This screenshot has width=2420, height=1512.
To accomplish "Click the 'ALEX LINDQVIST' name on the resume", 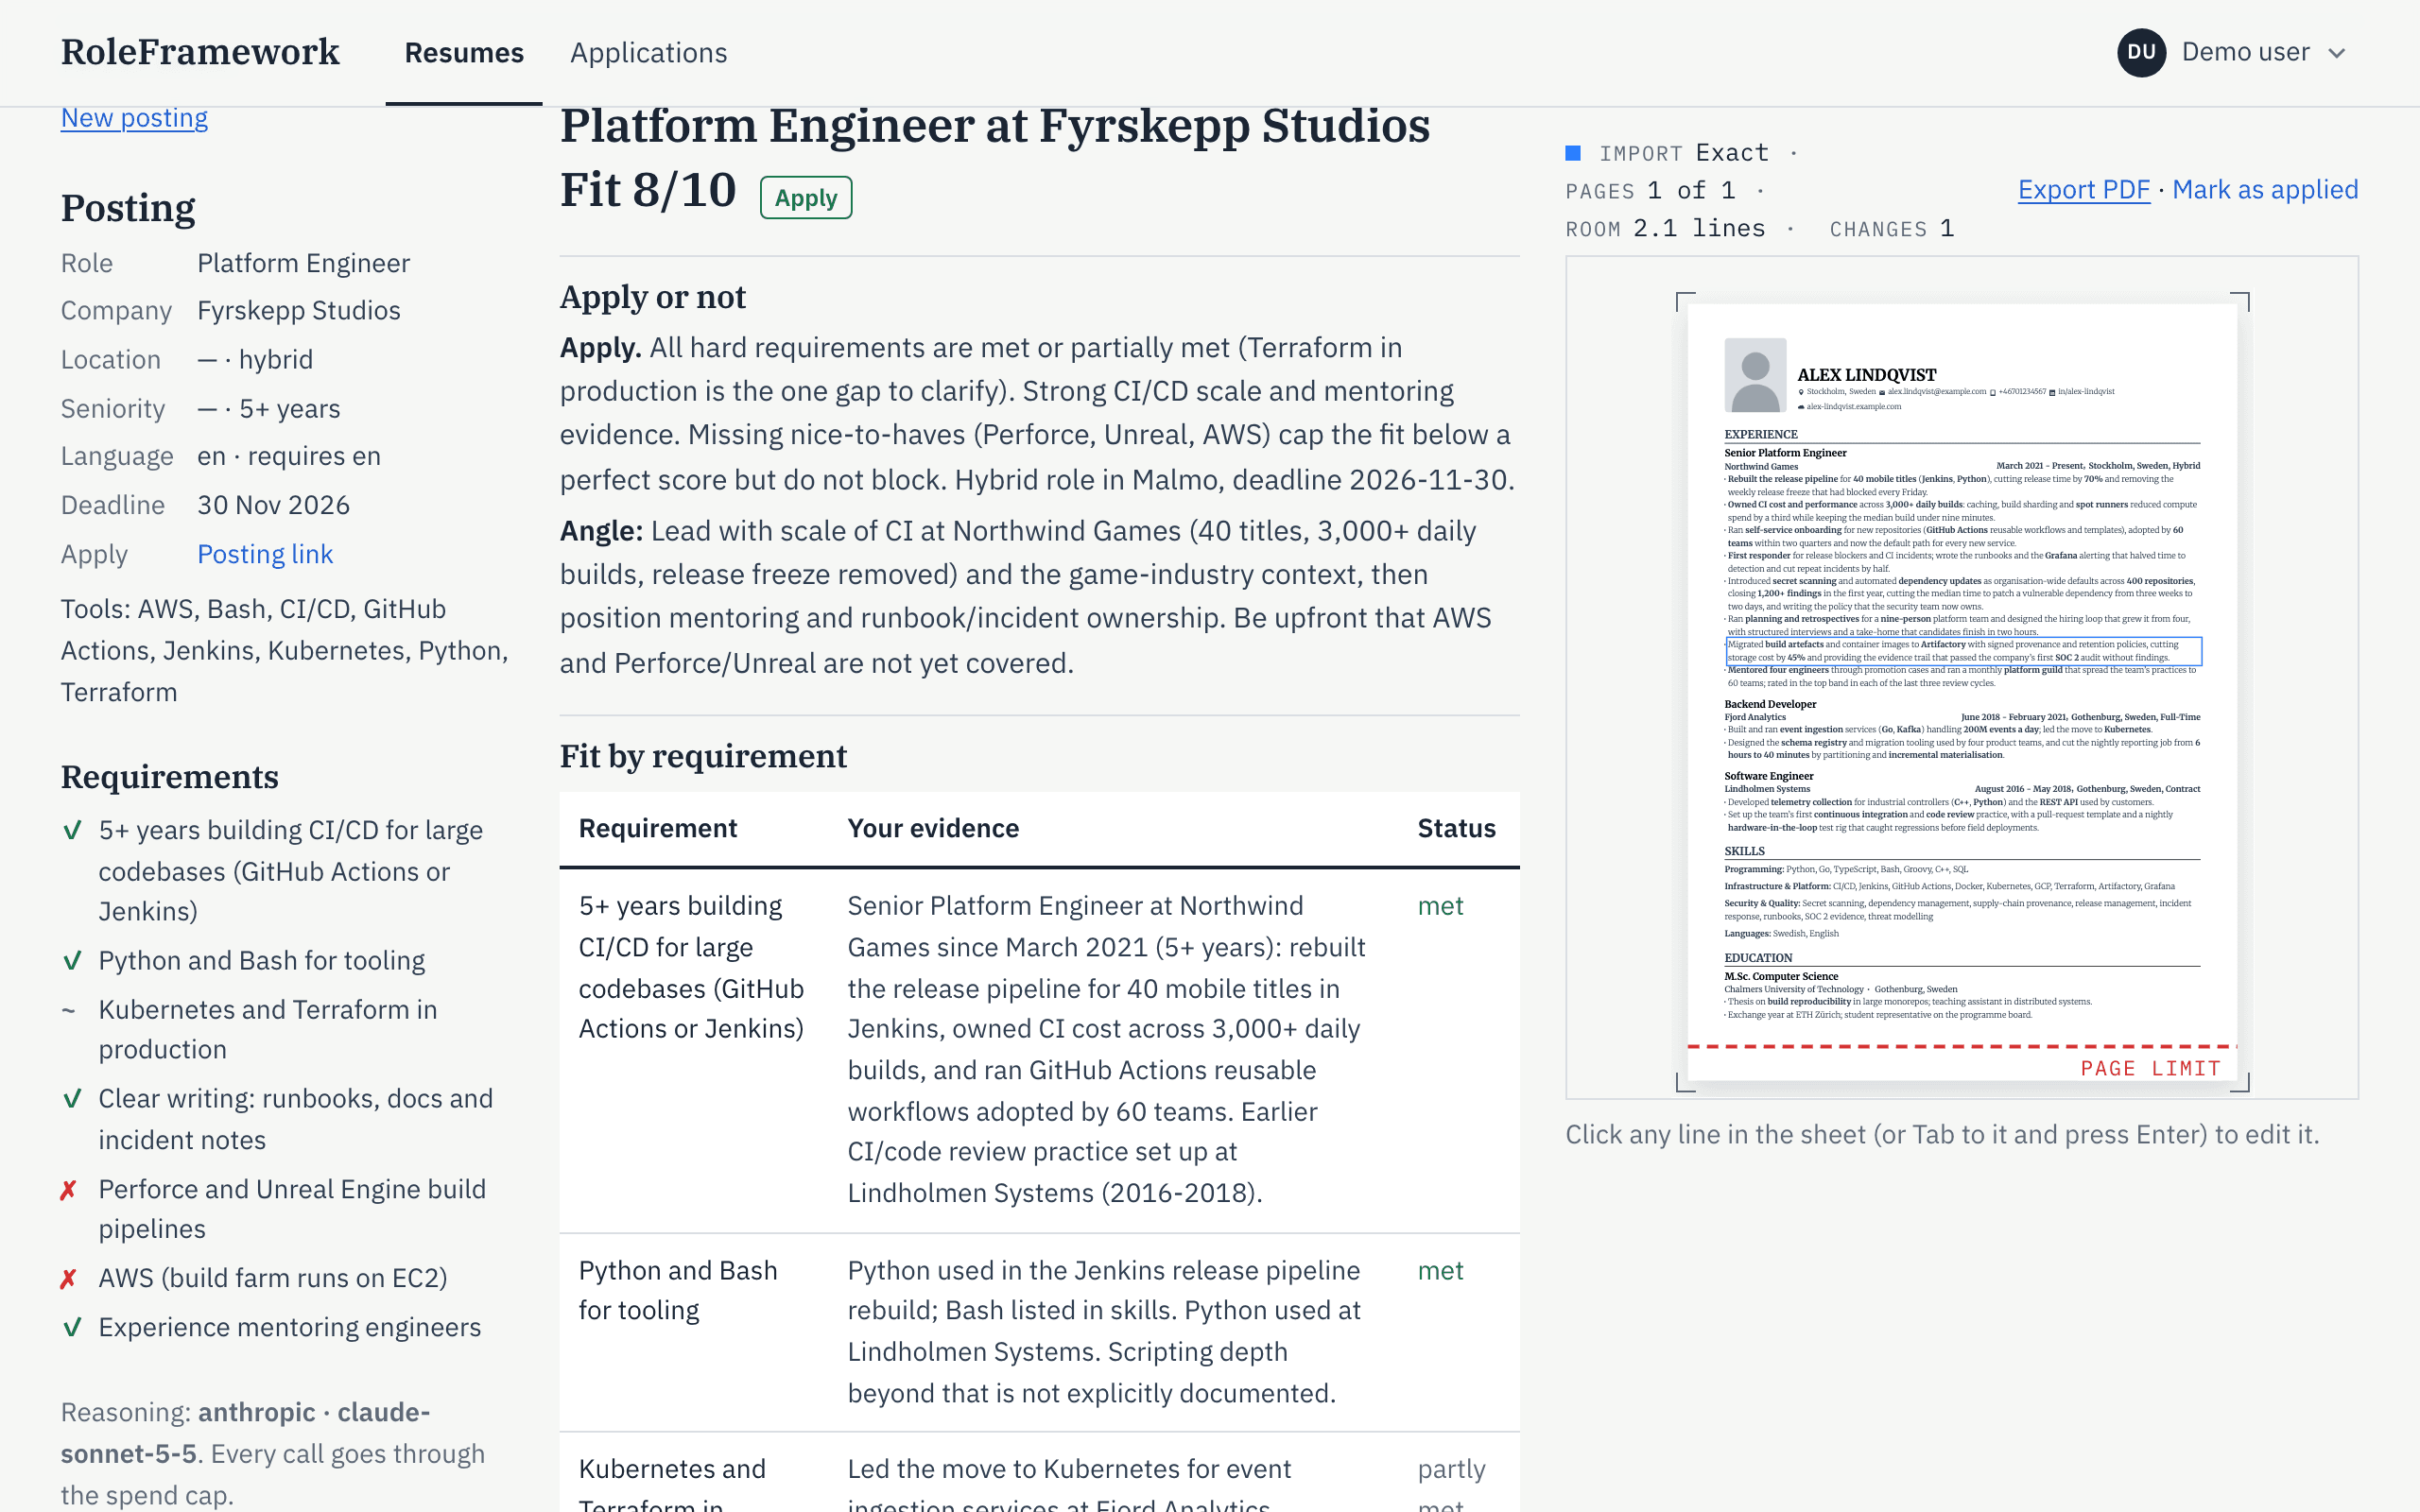I will 1866,375.
